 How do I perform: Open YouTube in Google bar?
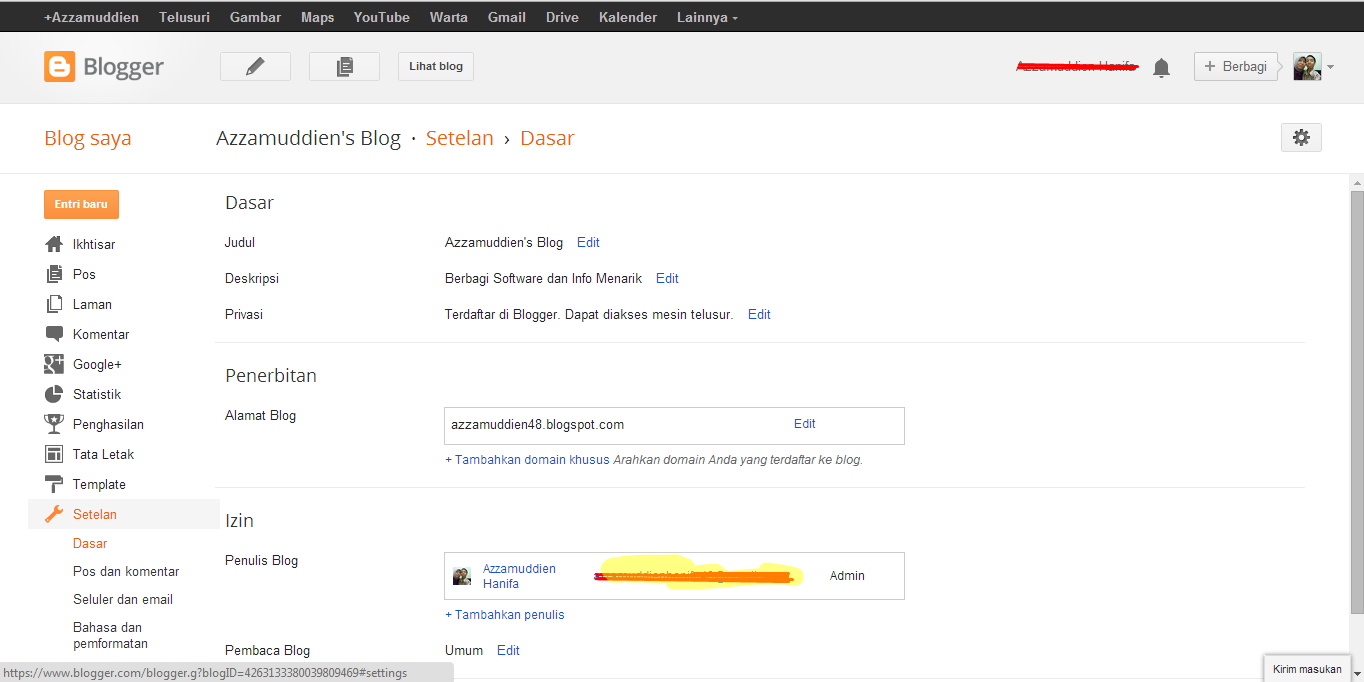(x=382, y=17)
